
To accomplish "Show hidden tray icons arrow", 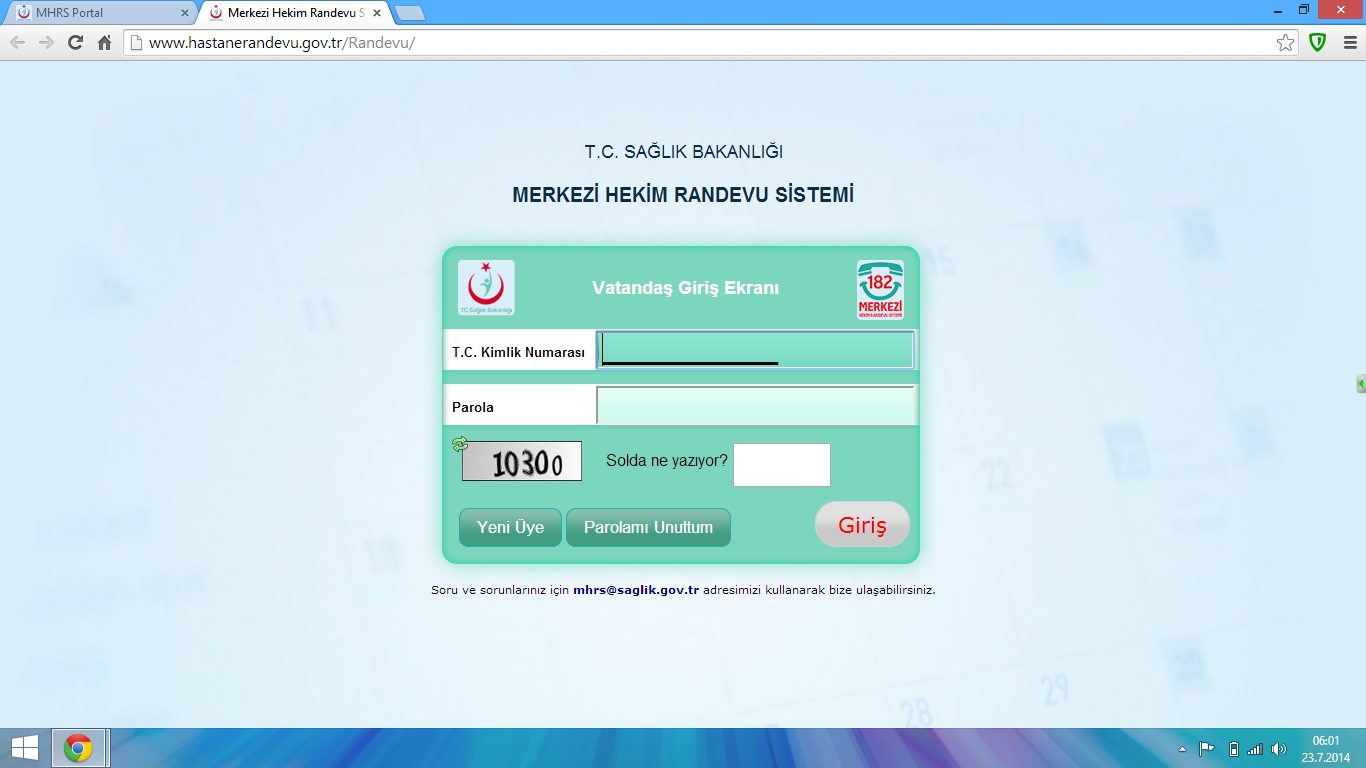I will [x=1183, y=749].
